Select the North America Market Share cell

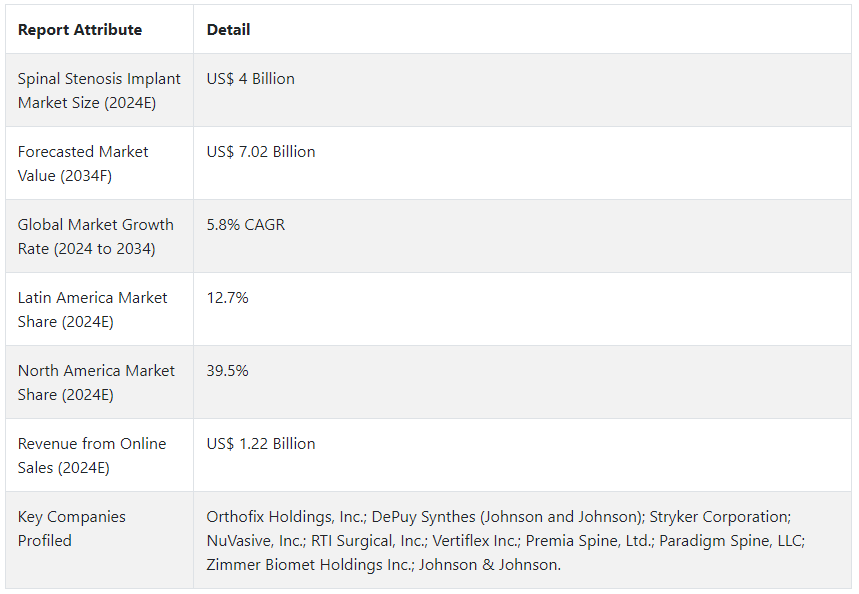99,382
